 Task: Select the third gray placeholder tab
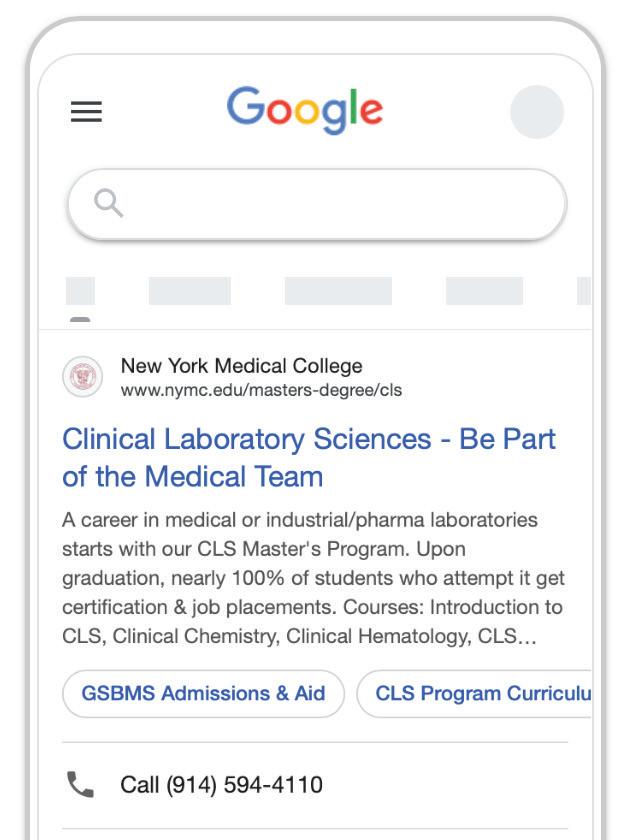point(338,291)
